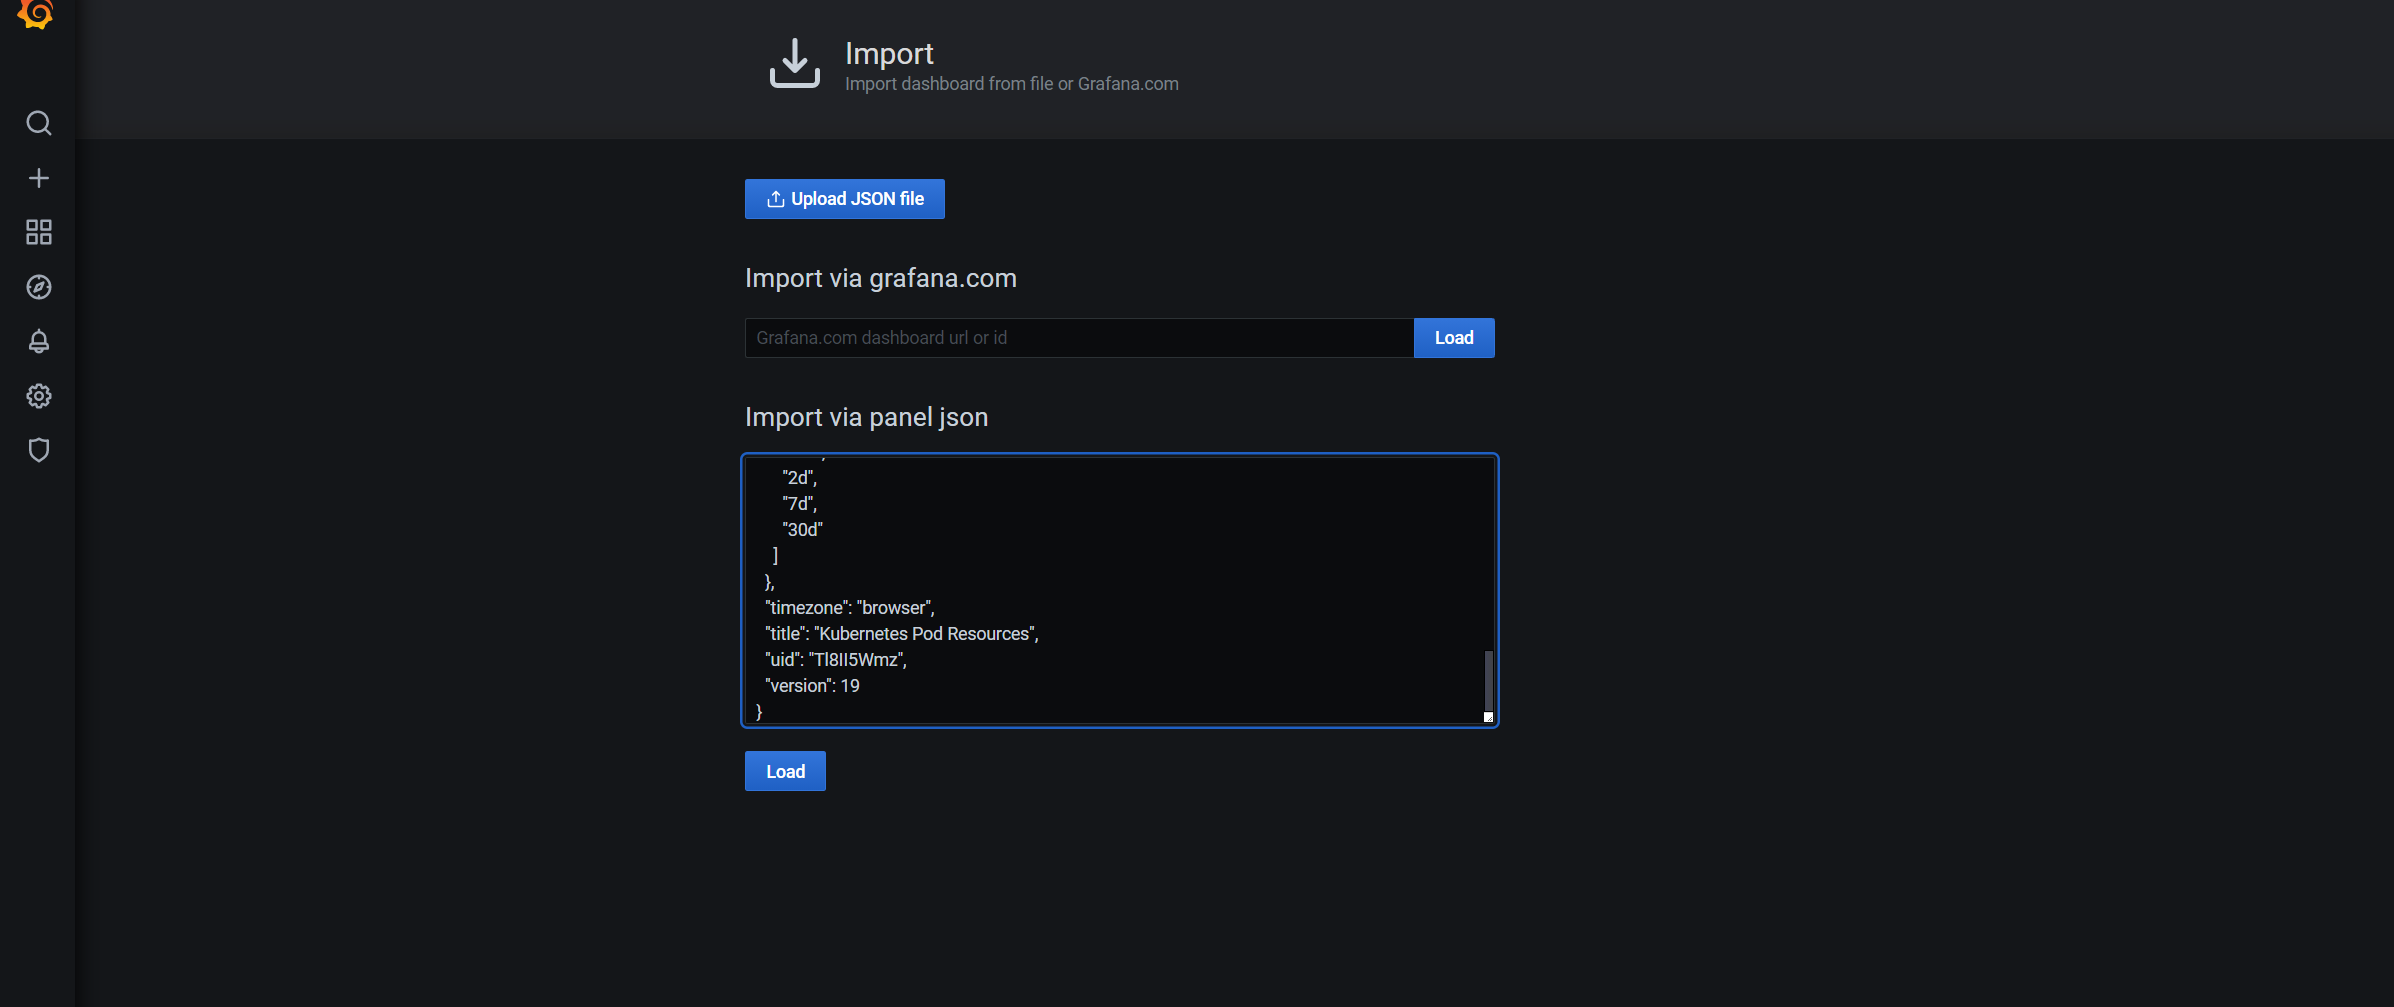Viewport: 2394px width, 1007px height.
Task: Click the Import dashboard from file subtitle
Action: coord(1011,84)
